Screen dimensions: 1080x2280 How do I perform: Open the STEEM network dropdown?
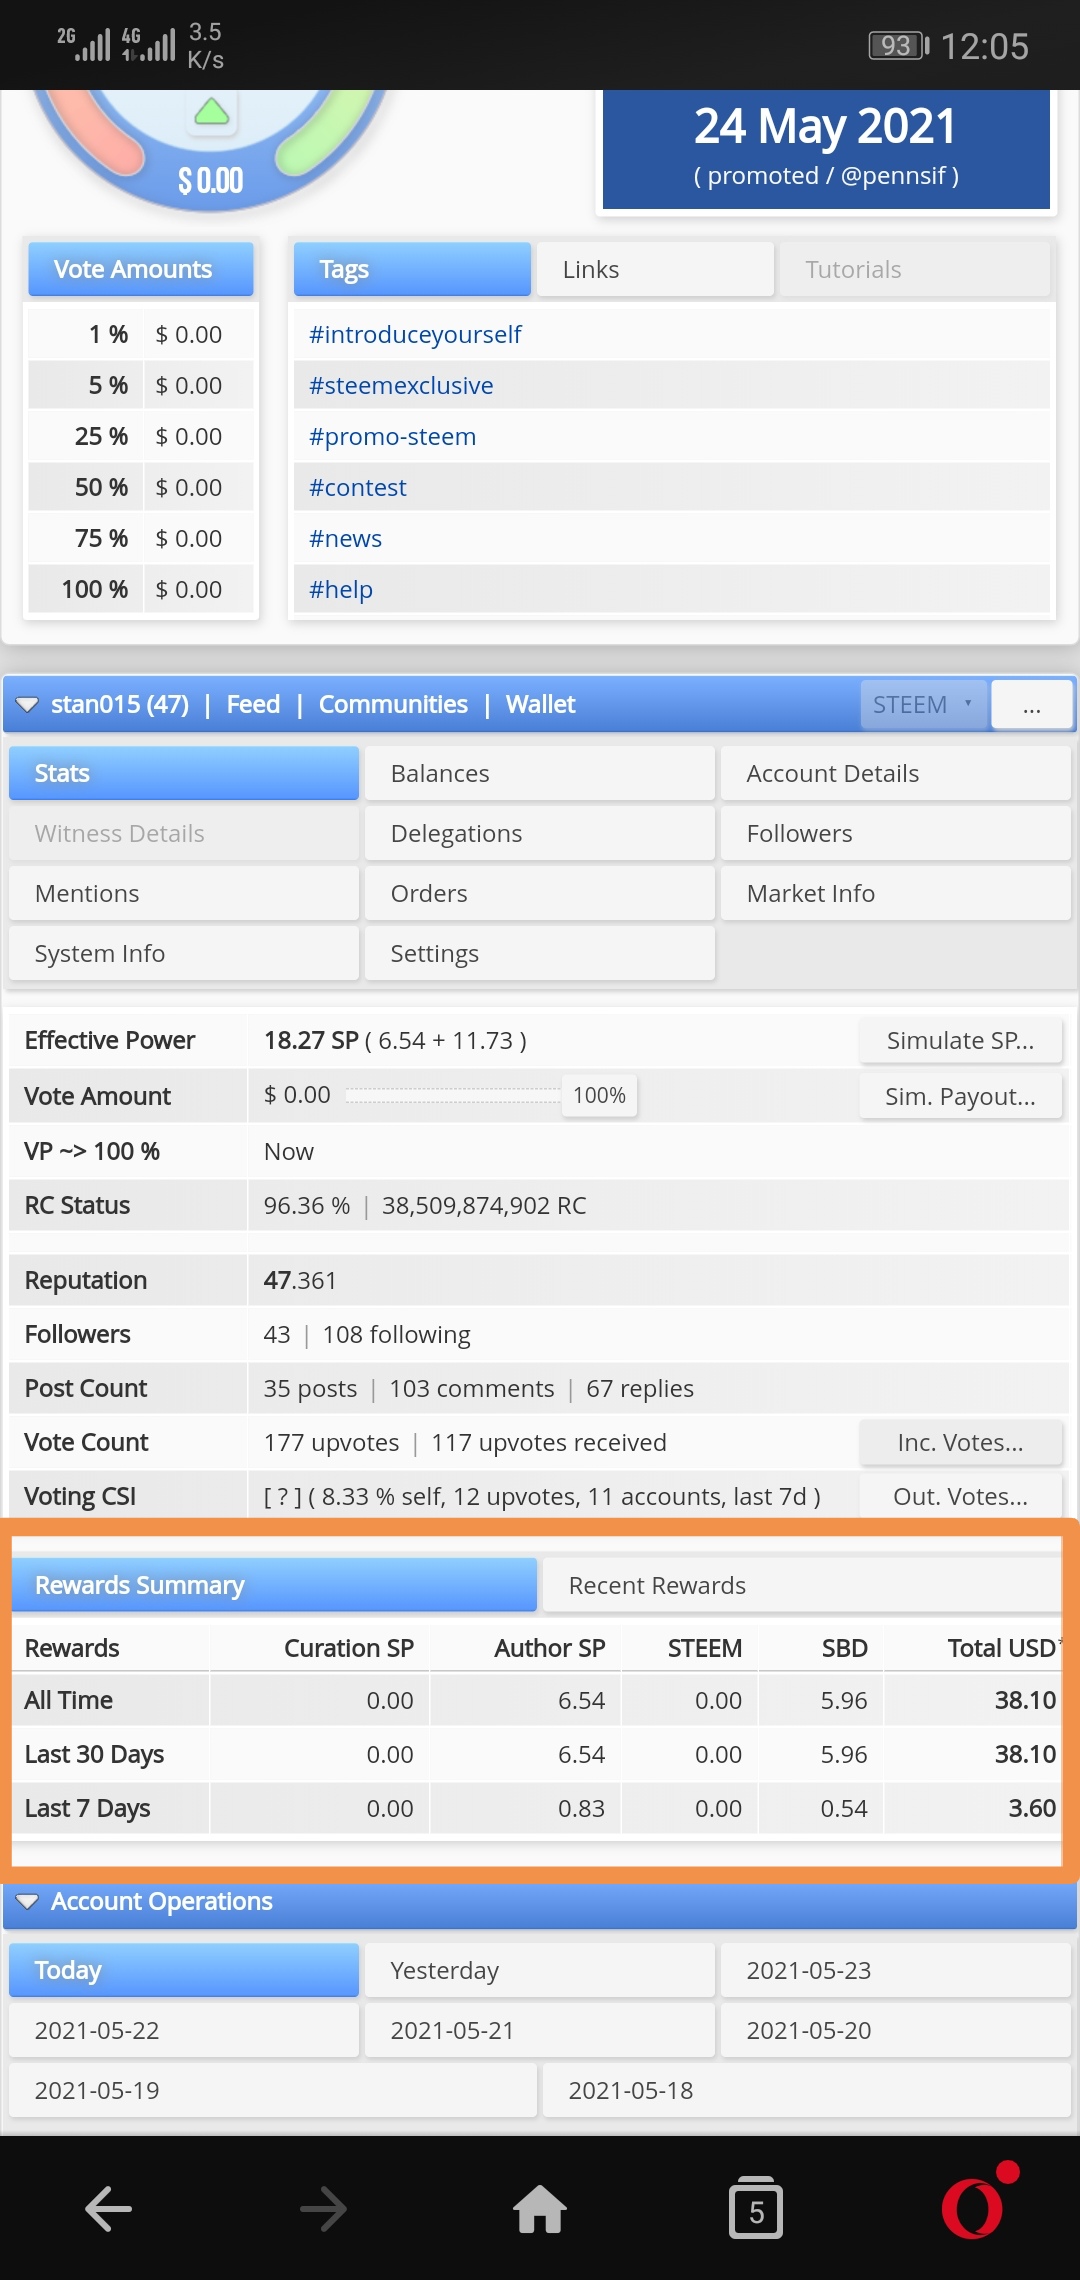pos(923,704)
